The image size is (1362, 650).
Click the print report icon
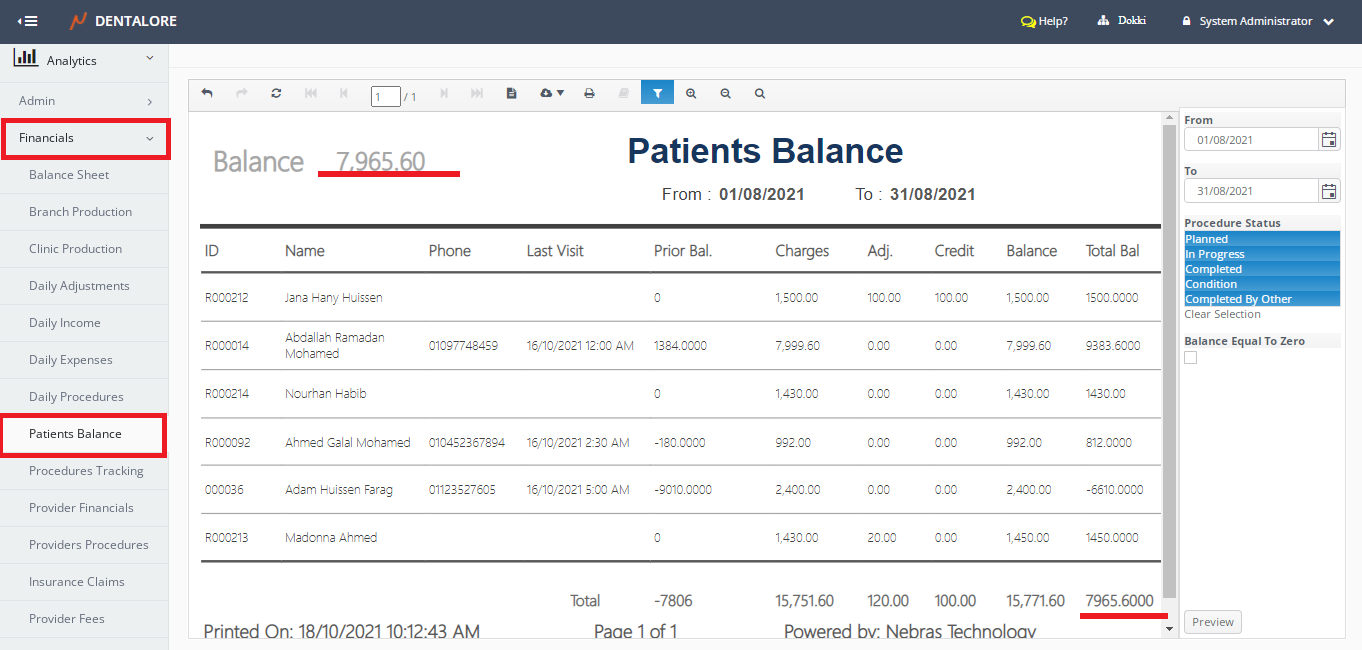coord(589,93)
